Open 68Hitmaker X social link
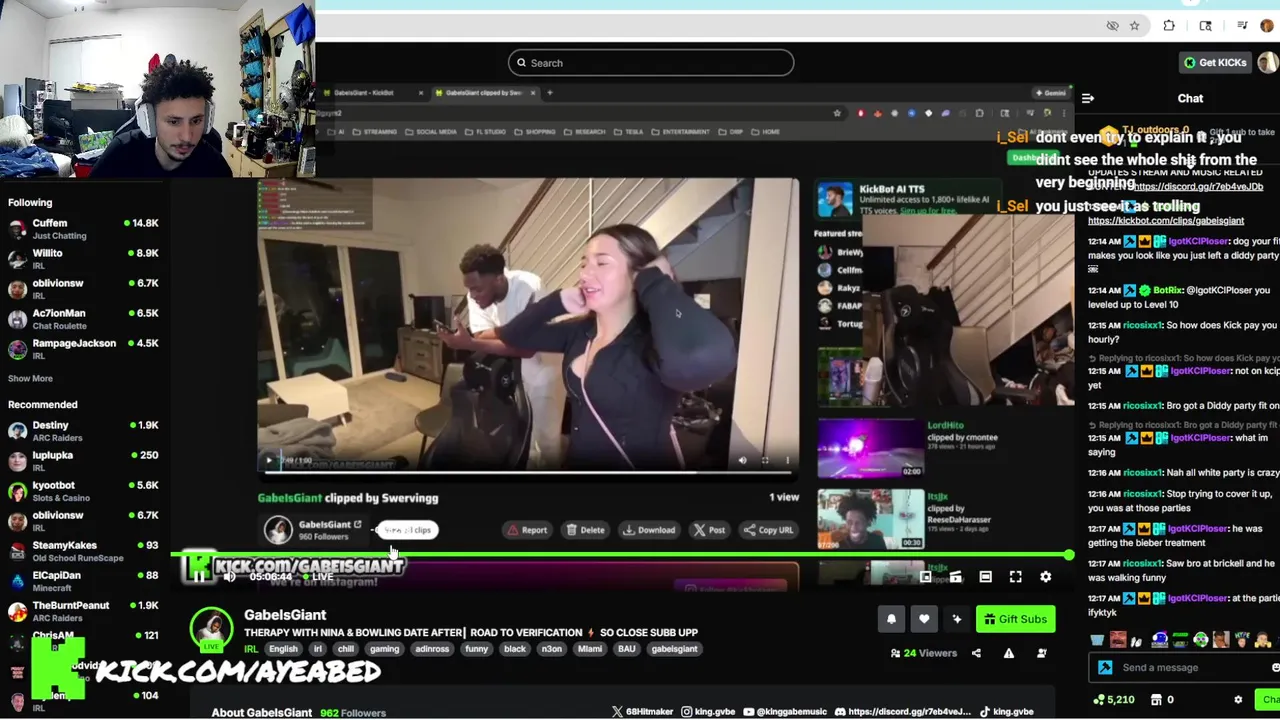Image resolution: width=1280 pixels, height=720 pixels. [x=642, y=712]
